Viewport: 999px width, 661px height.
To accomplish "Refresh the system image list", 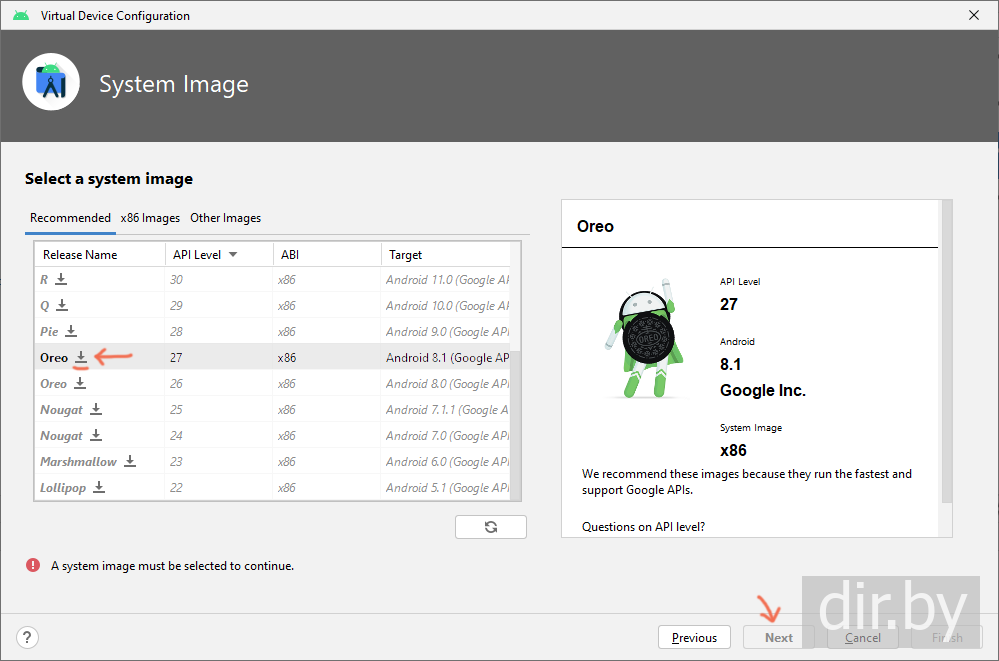I will 490,527.
